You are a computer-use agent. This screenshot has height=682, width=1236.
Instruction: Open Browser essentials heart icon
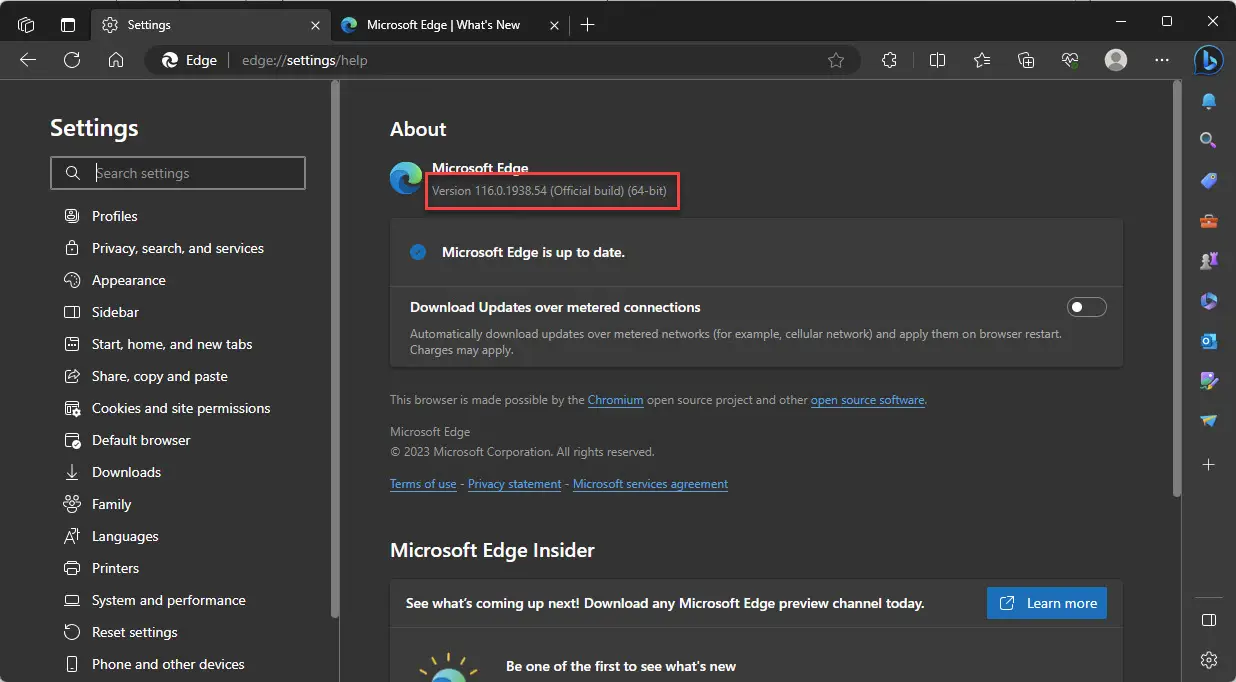[x=1071, y=60]
